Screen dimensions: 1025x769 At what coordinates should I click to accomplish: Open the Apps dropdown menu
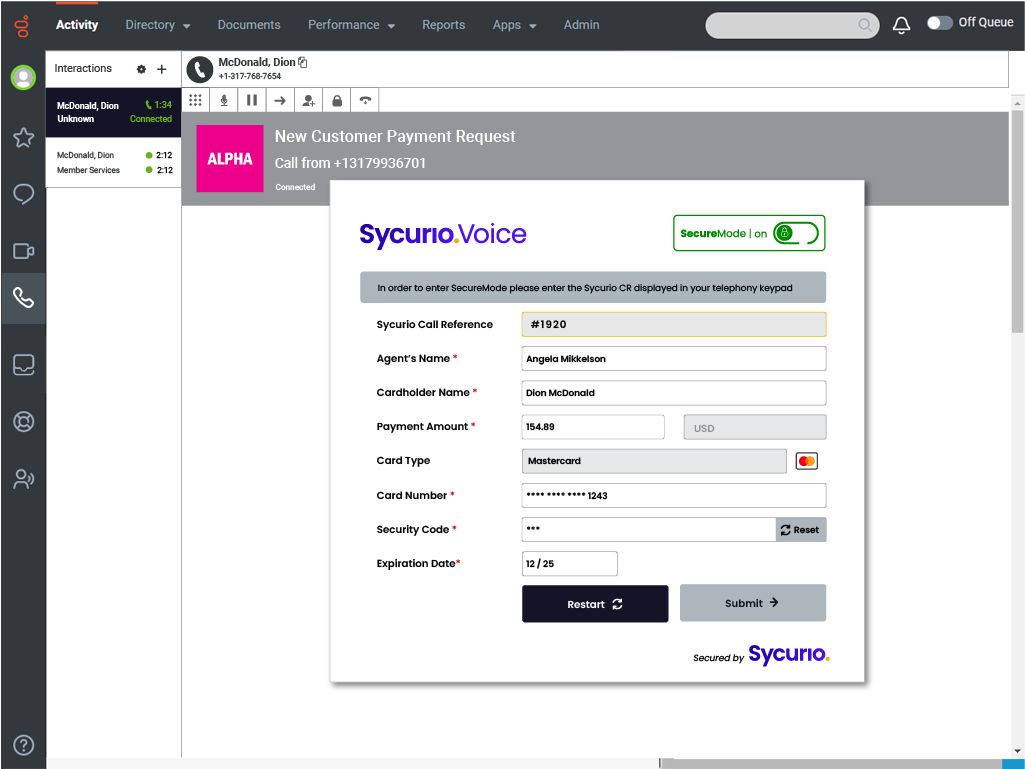[514, 25]
